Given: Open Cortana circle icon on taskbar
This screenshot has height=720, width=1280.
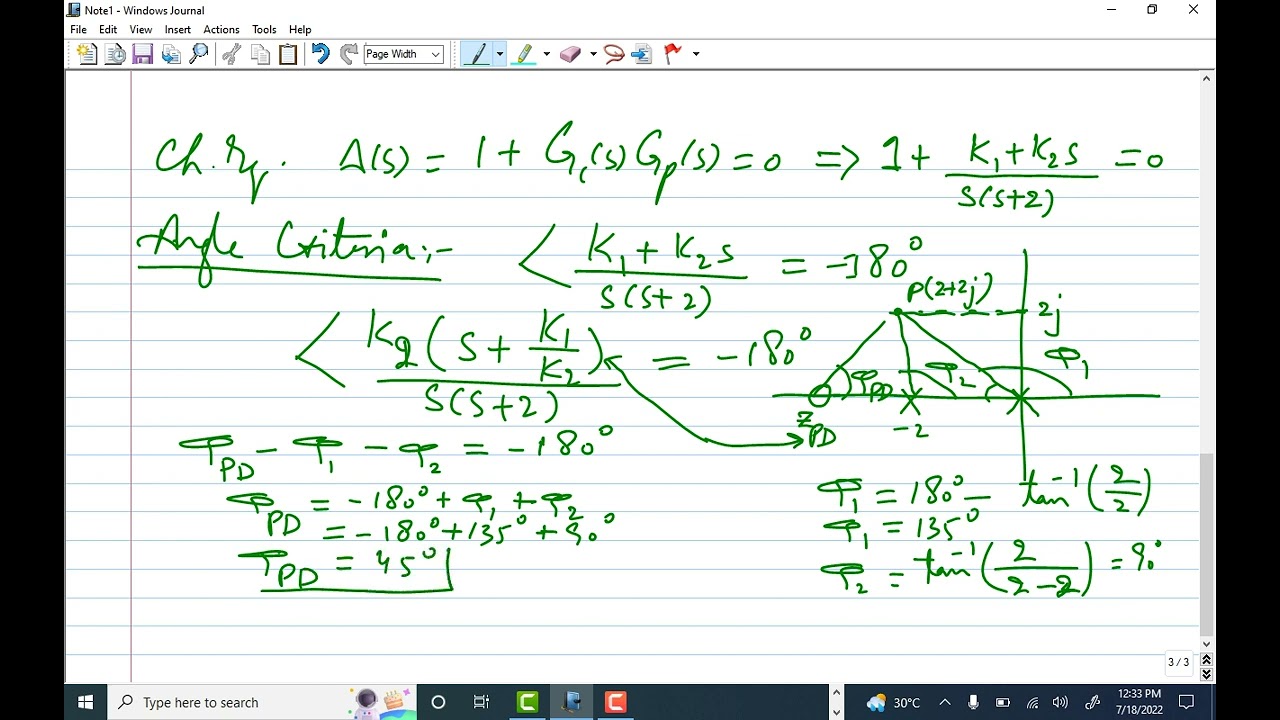Looking at the screenshot, I should [x=438, y=702].
